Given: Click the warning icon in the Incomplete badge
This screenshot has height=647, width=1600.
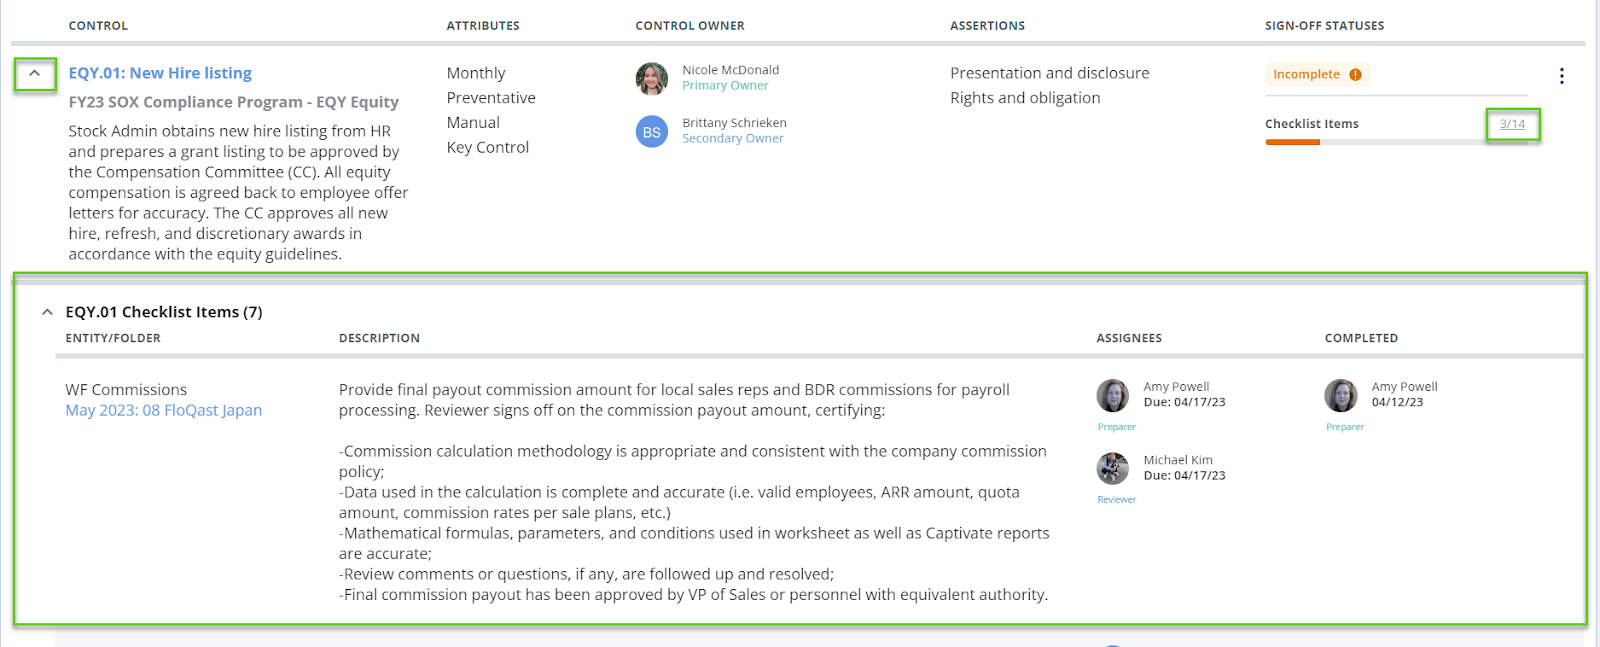Looking at the screenshot, I should [x=1355, y=74].
